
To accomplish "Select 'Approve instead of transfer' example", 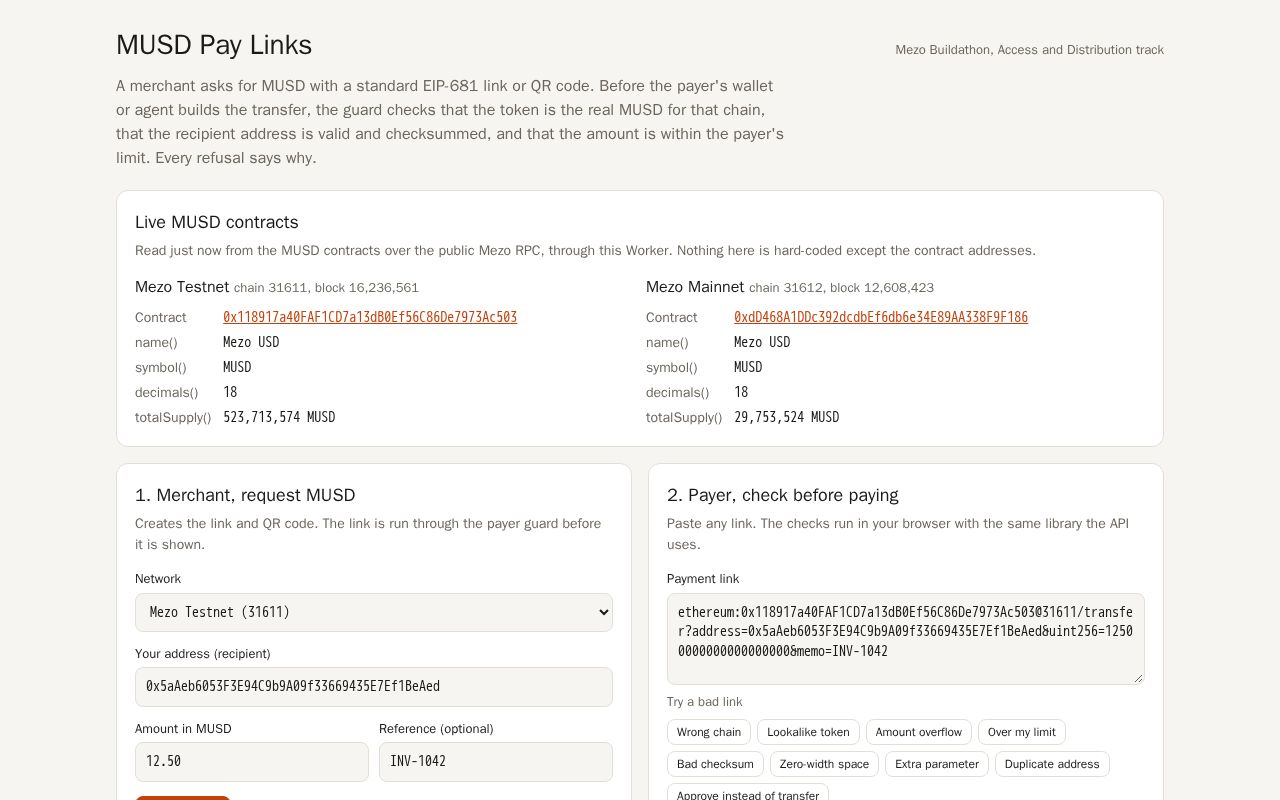I will pos(748,794).
